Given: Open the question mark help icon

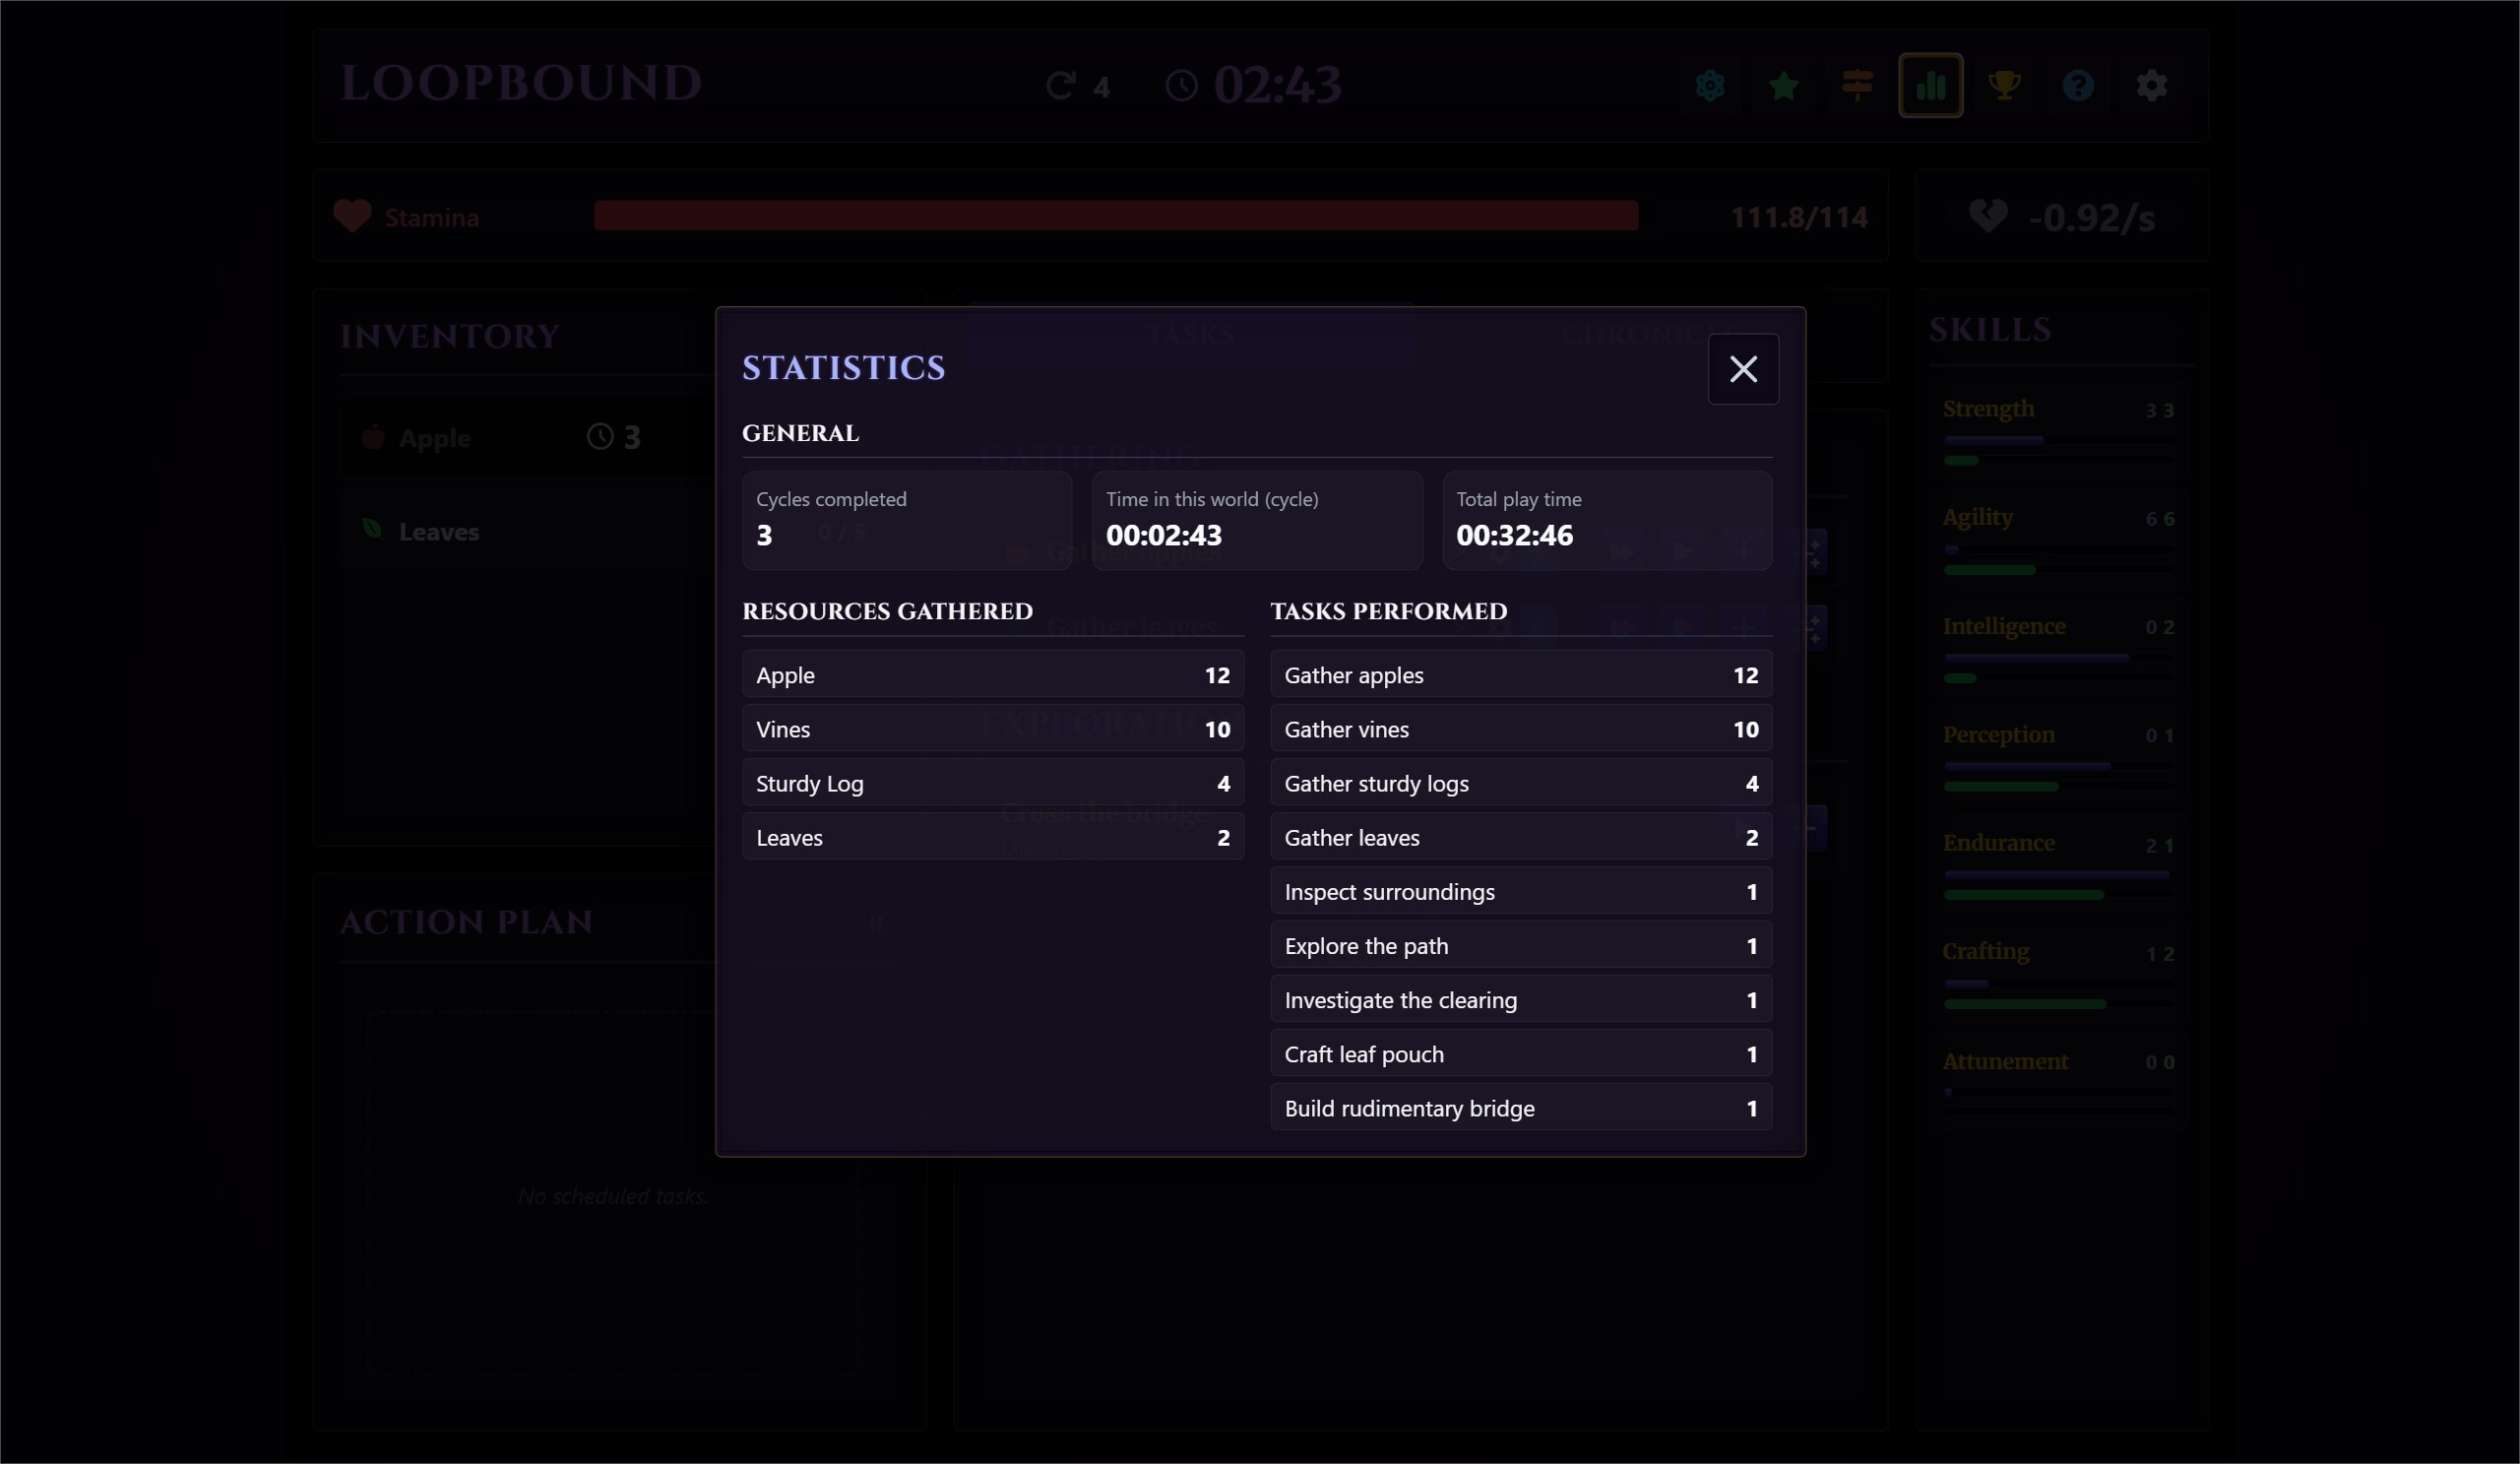Looking at the screenshot, I should [x=2078, y=86].
